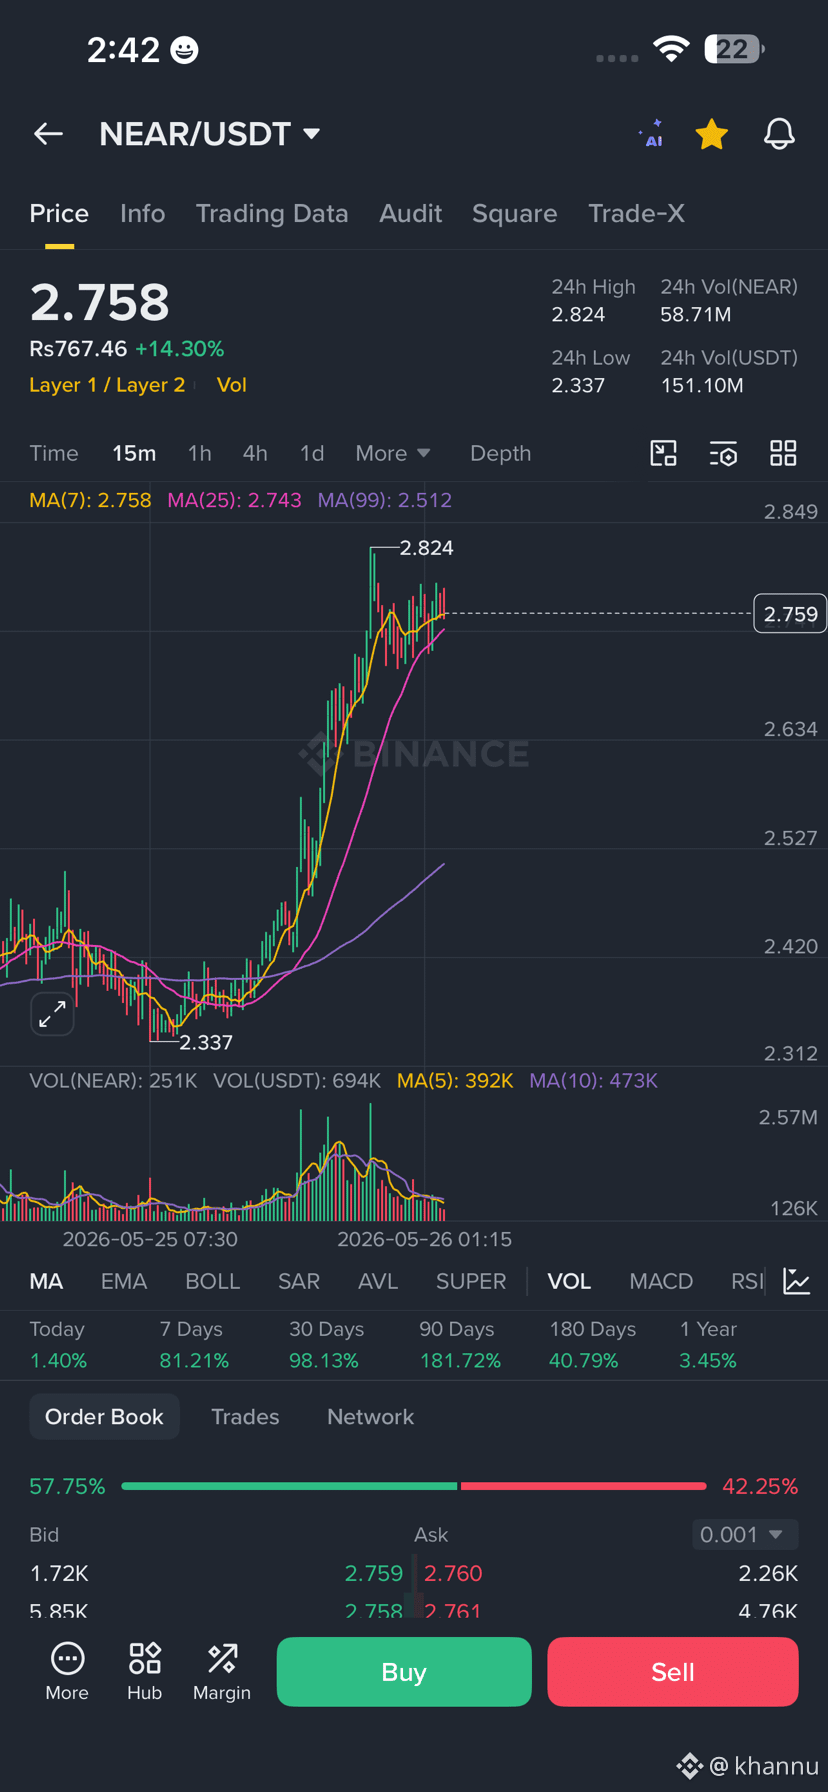
Task: Enable the MACD sub-indicator
Action: click(x=661, y=1281)
